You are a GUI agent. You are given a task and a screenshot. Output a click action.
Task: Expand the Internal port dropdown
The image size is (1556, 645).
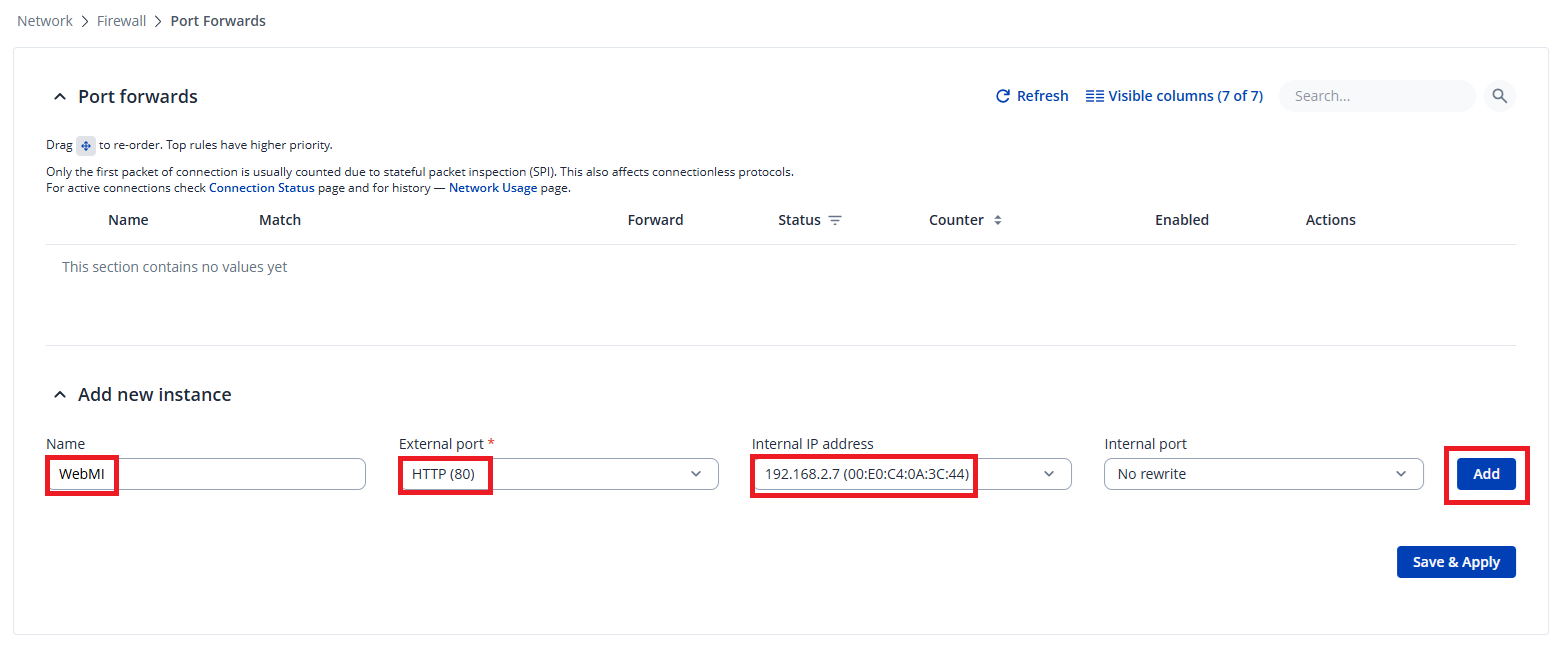click(x=1400, y=474)
